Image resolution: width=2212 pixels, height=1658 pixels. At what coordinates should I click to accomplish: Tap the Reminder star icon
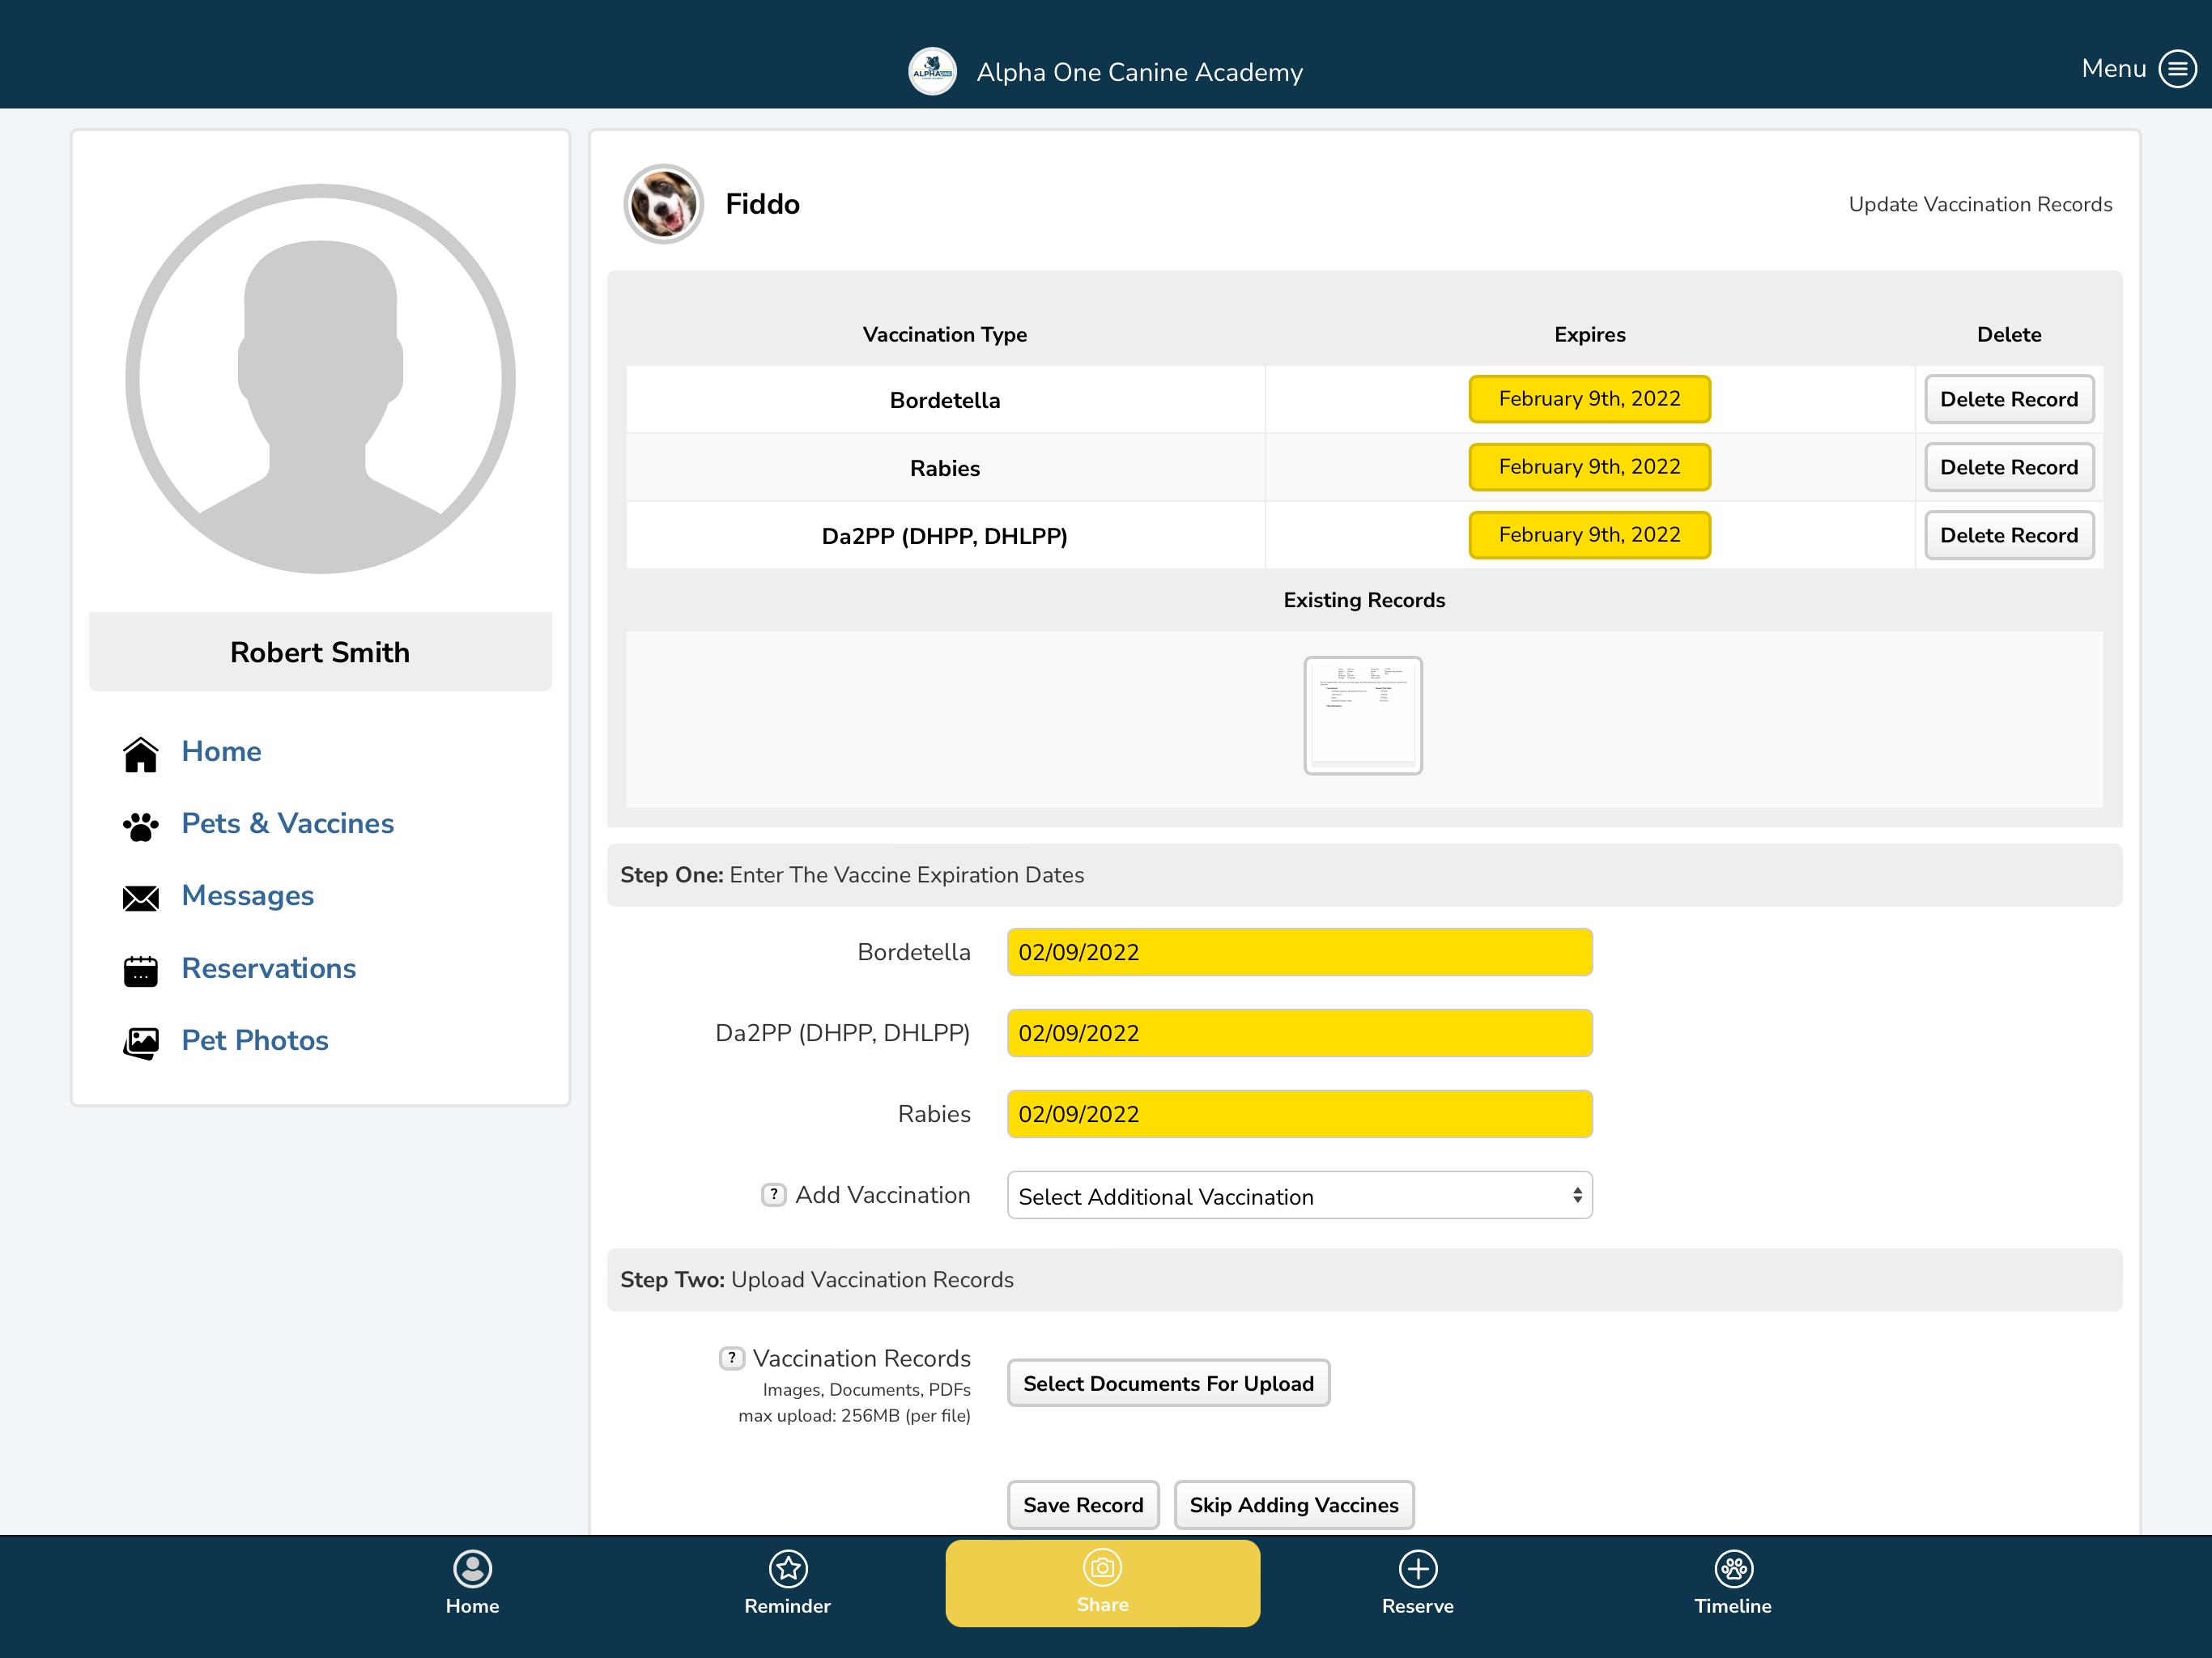point(788,1569)
